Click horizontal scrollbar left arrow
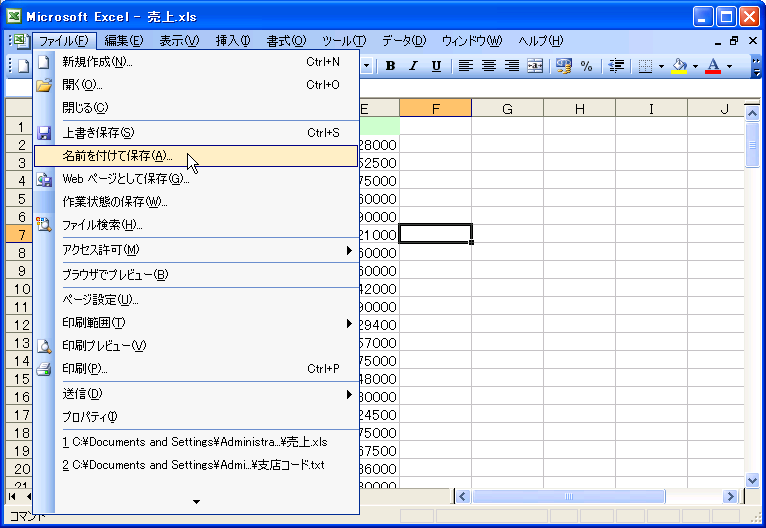Image resolution: width=766 pixels, height=528 pixels. 463,497
